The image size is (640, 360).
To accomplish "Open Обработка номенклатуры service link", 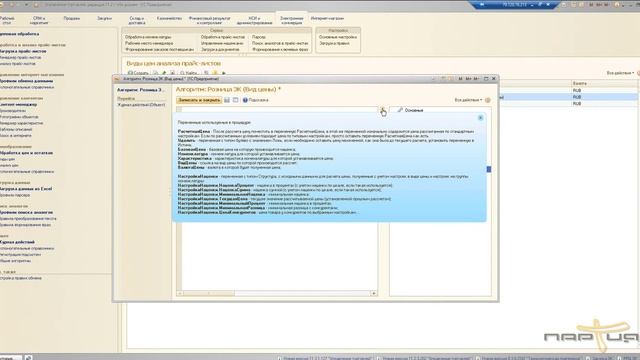I will [148, 37].
